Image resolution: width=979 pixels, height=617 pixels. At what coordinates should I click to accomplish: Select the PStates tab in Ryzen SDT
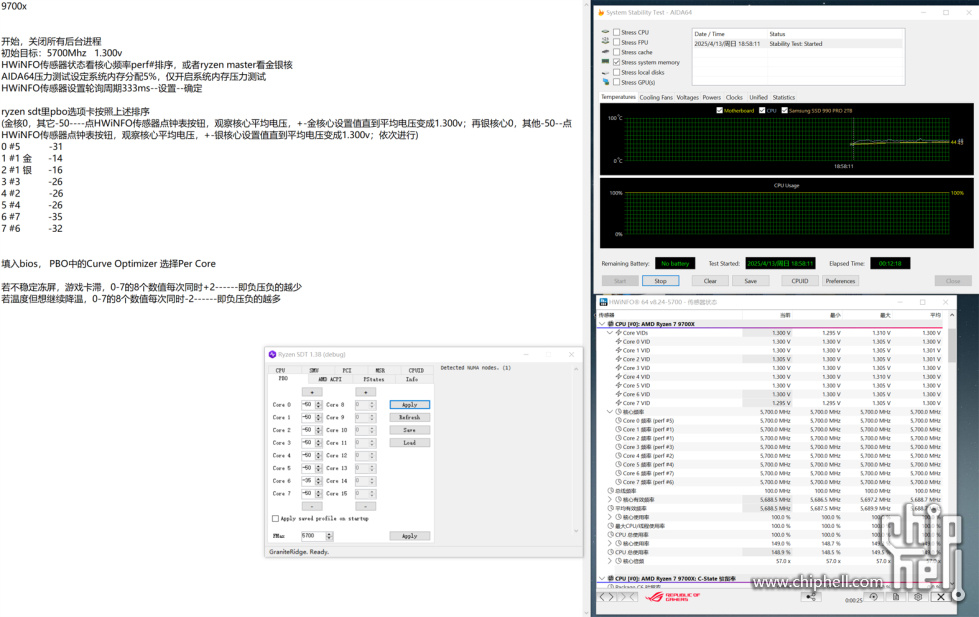click(373, 379)
